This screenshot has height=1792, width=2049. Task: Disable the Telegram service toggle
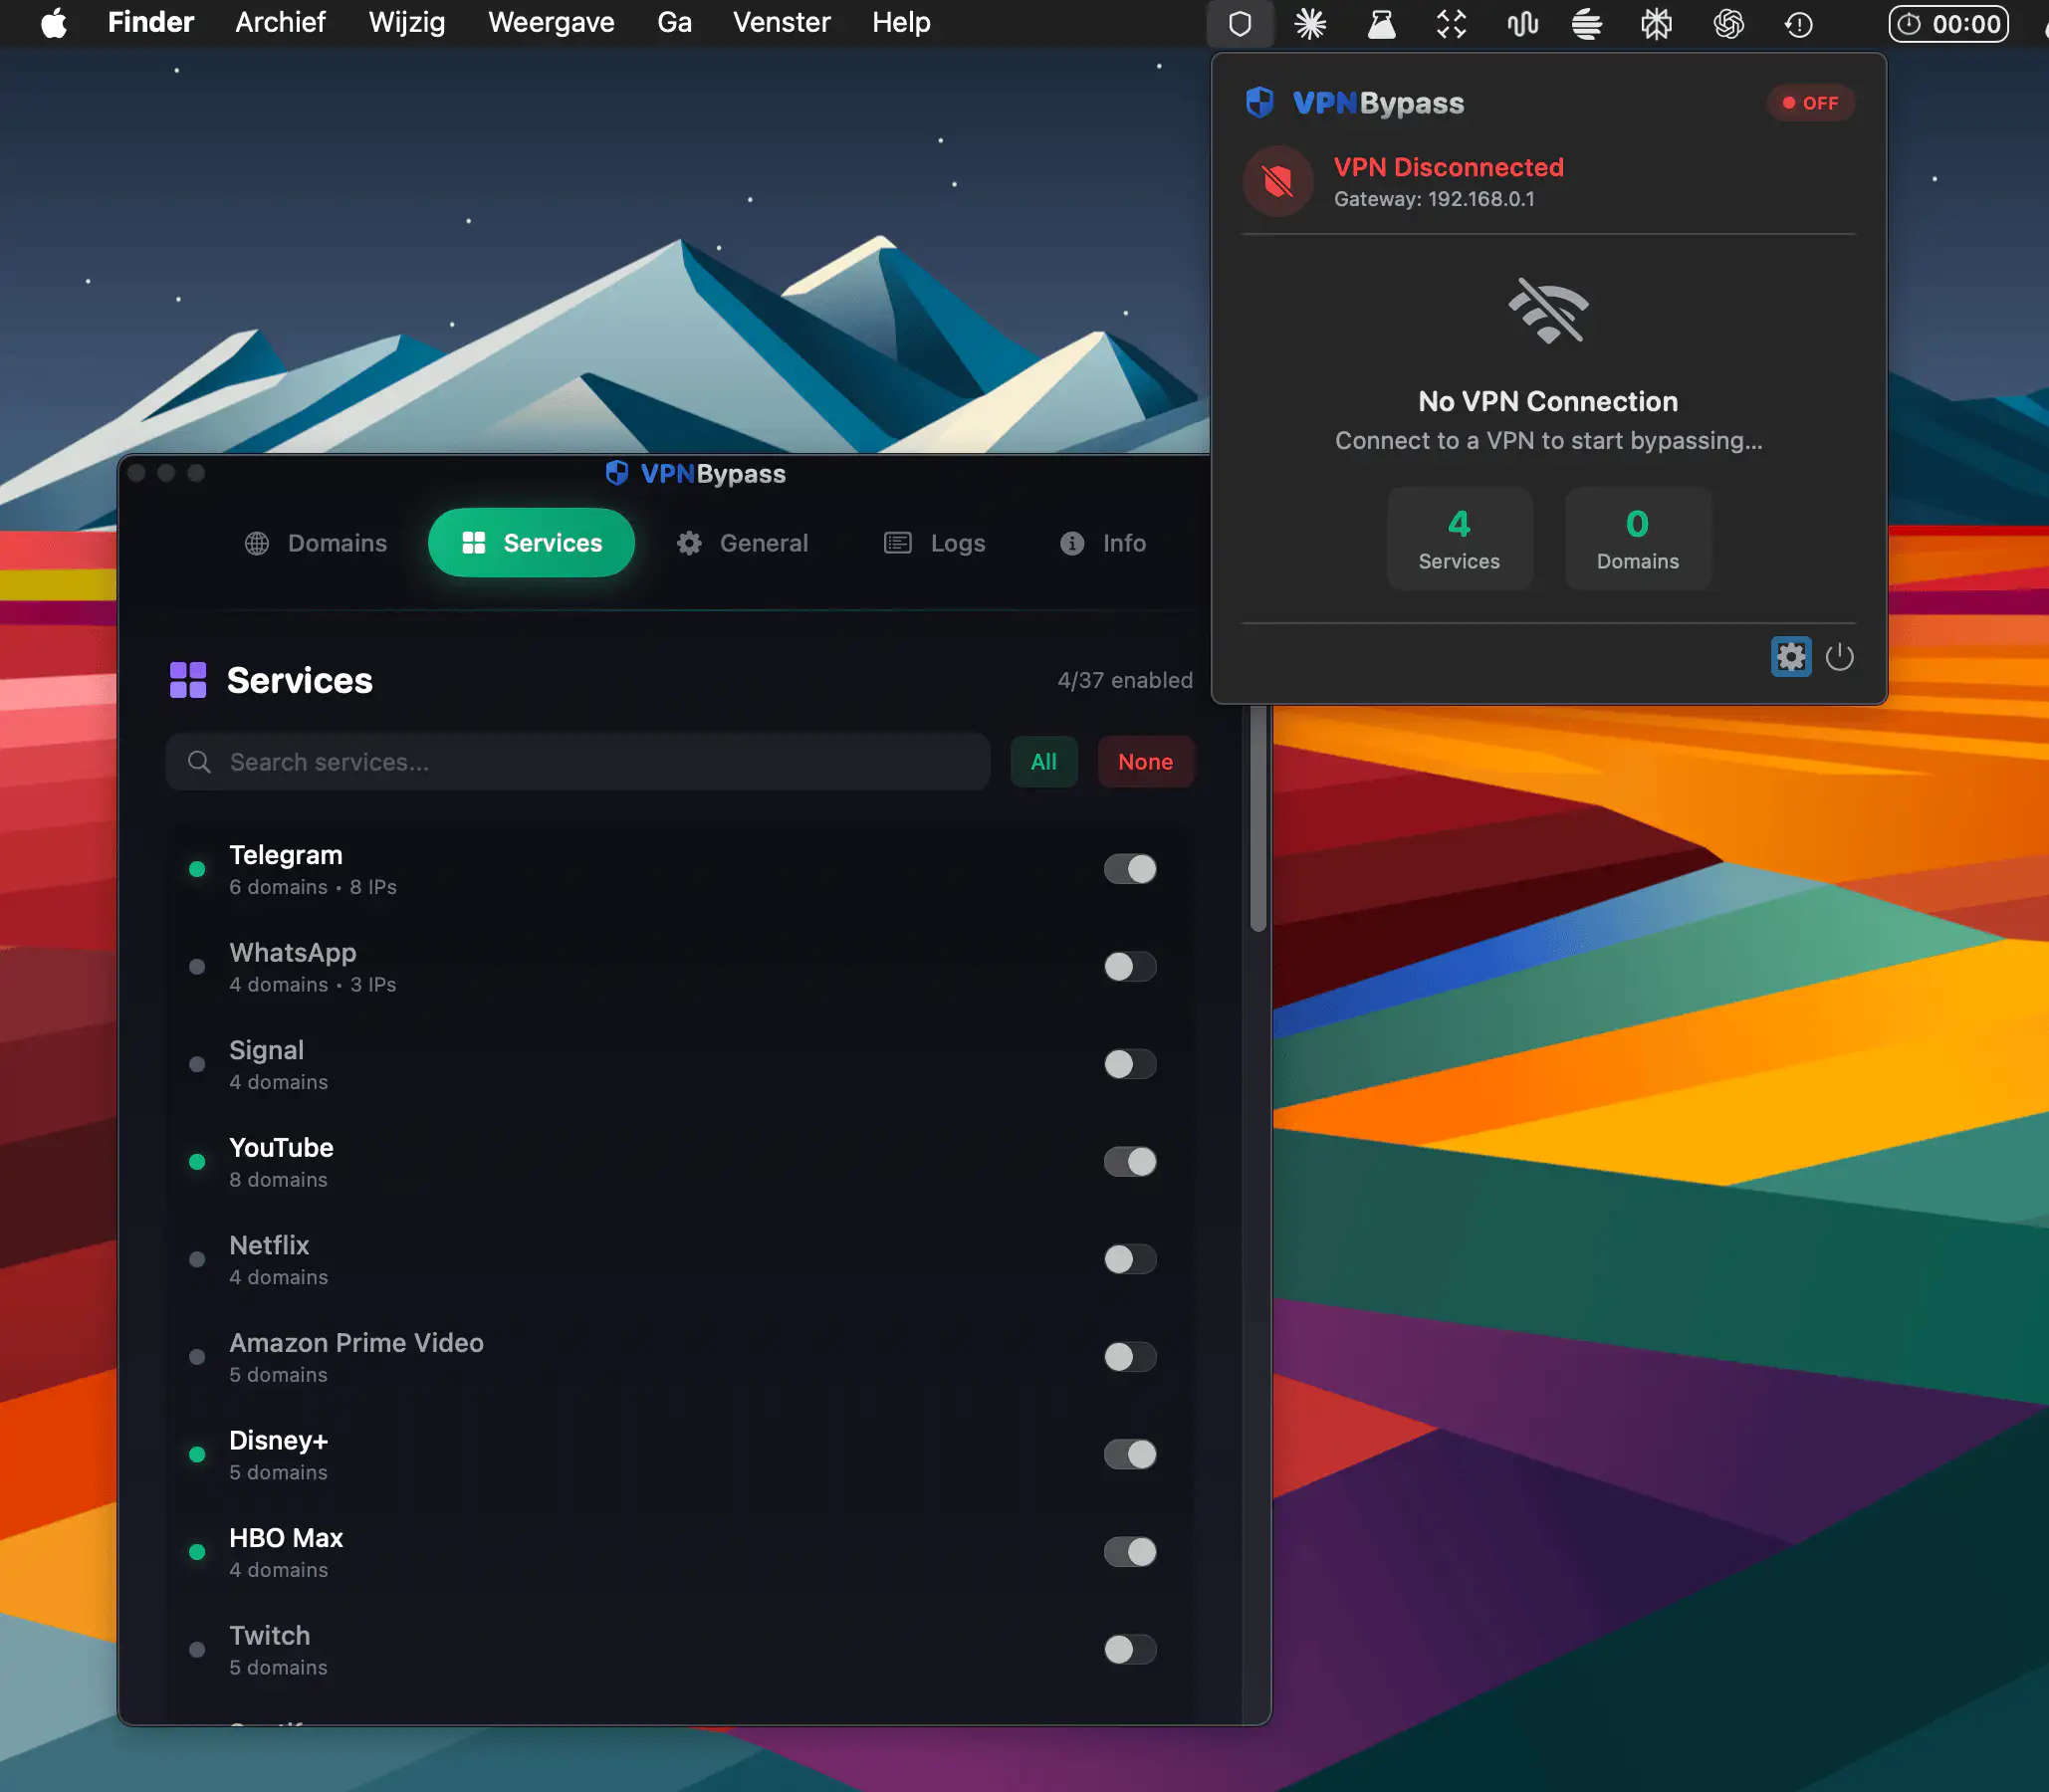point(1129,869)
